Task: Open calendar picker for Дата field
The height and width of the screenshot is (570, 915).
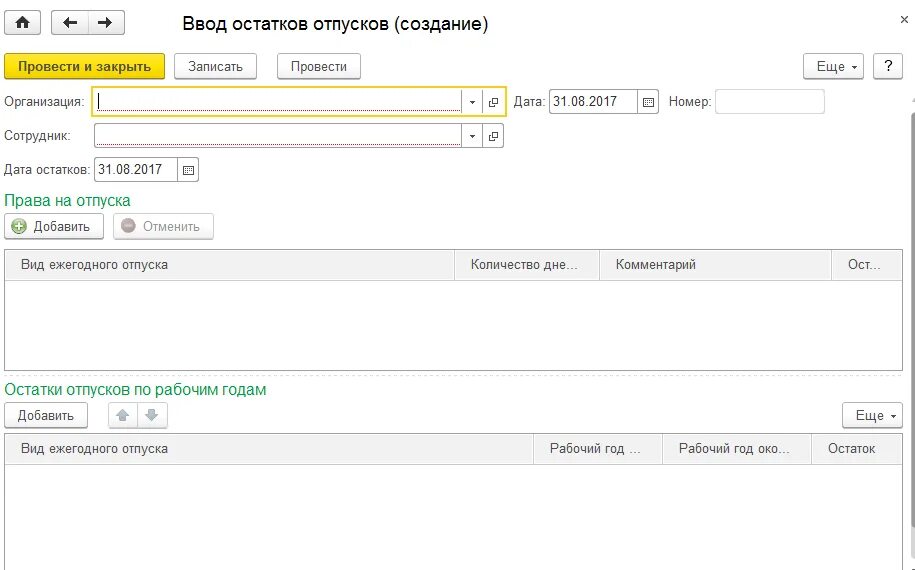Action: 648,102
